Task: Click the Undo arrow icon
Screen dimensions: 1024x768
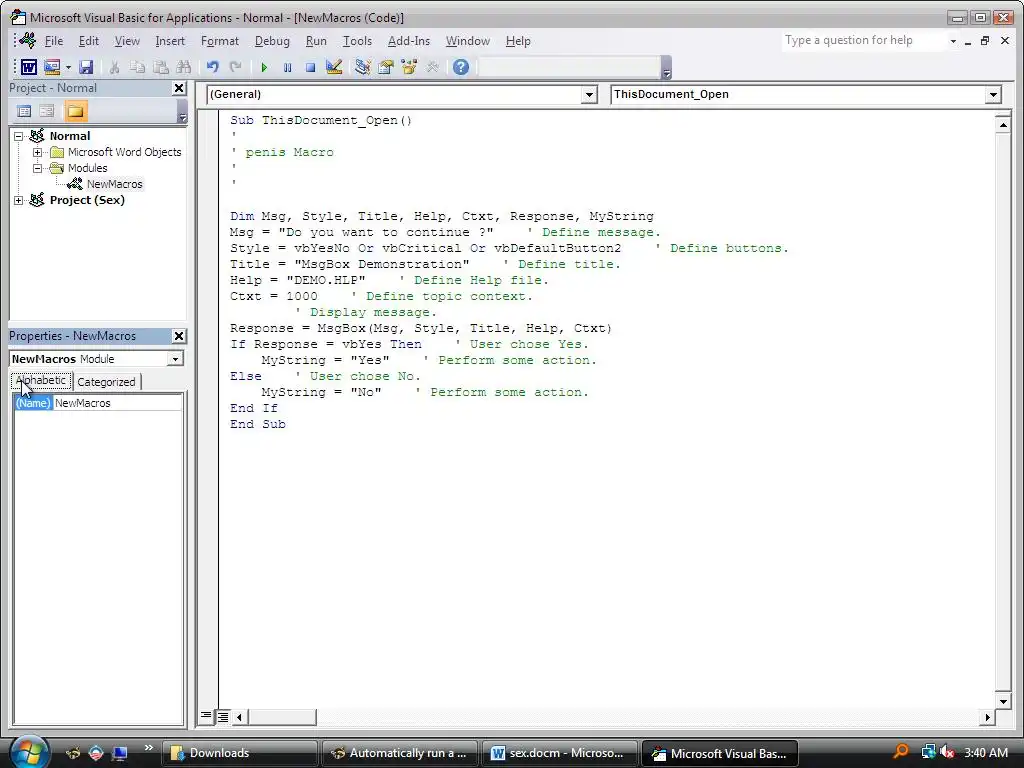Action: point(212,67)
